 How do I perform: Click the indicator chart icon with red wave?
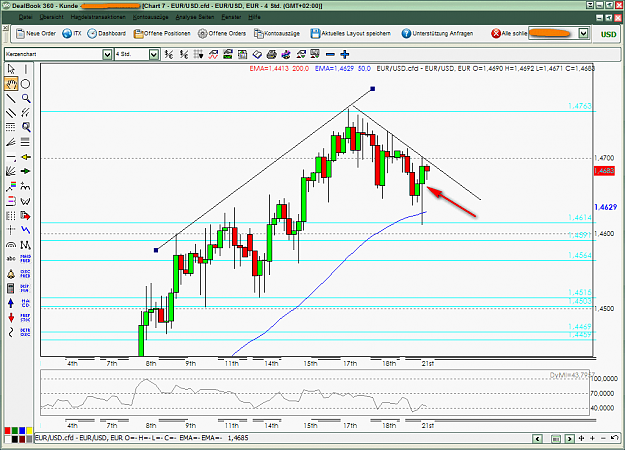pyautogui.click(x=213, y=54)
